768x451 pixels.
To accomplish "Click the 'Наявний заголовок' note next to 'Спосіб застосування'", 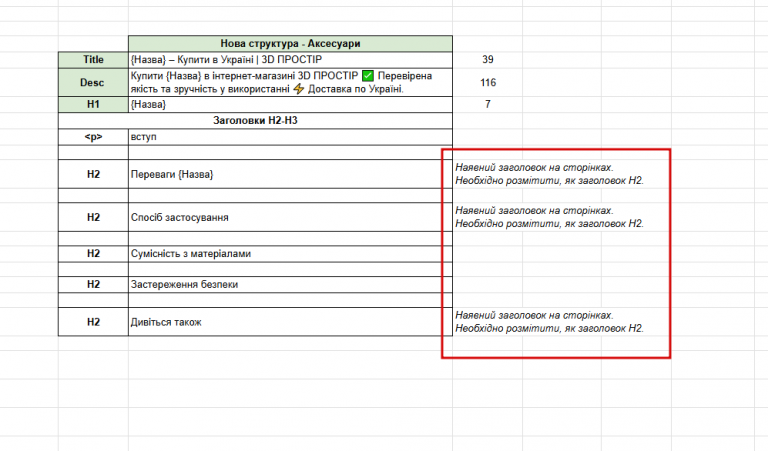I will point(549,217).
